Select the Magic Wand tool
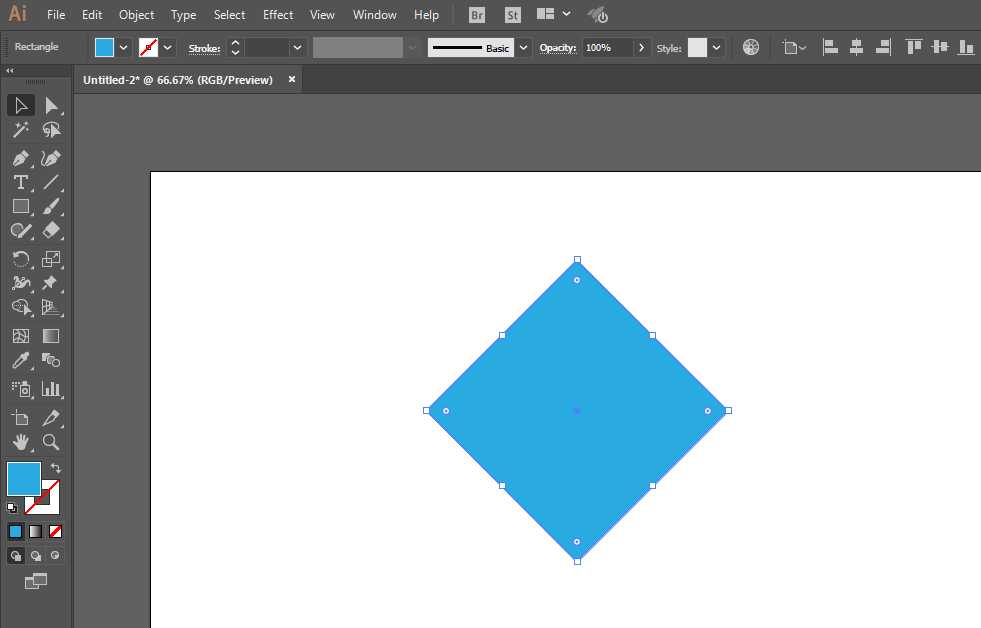981x628 pixels. click(21, 130)
